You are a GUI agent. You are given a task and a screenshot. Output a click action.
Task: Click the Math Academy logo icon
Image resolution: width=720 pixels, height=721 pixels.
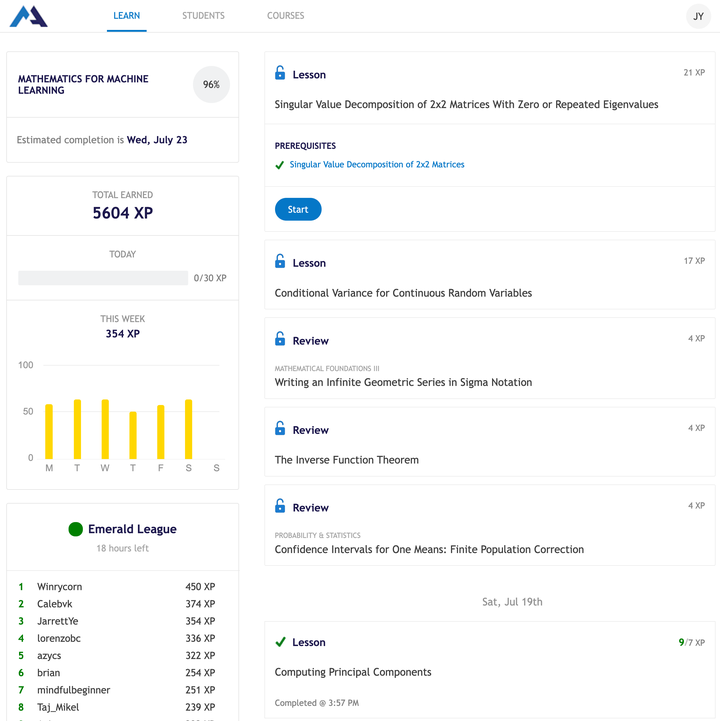pos(28,16)
